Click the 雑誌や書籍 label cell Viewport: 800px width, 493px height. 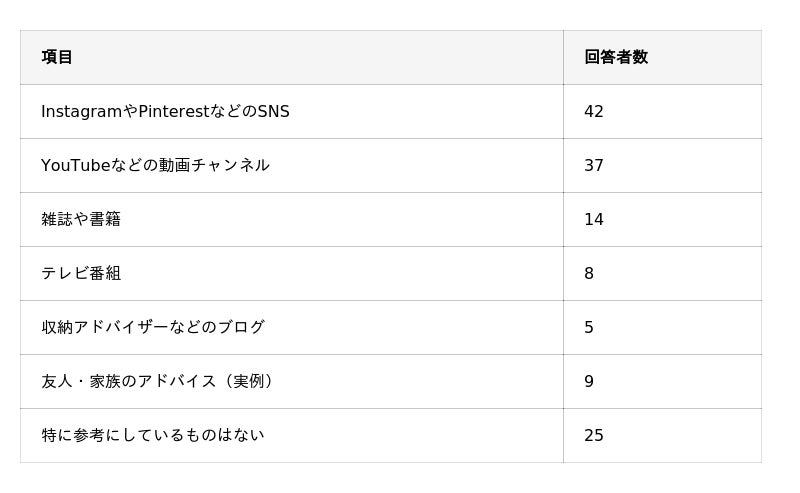[81, 219]
